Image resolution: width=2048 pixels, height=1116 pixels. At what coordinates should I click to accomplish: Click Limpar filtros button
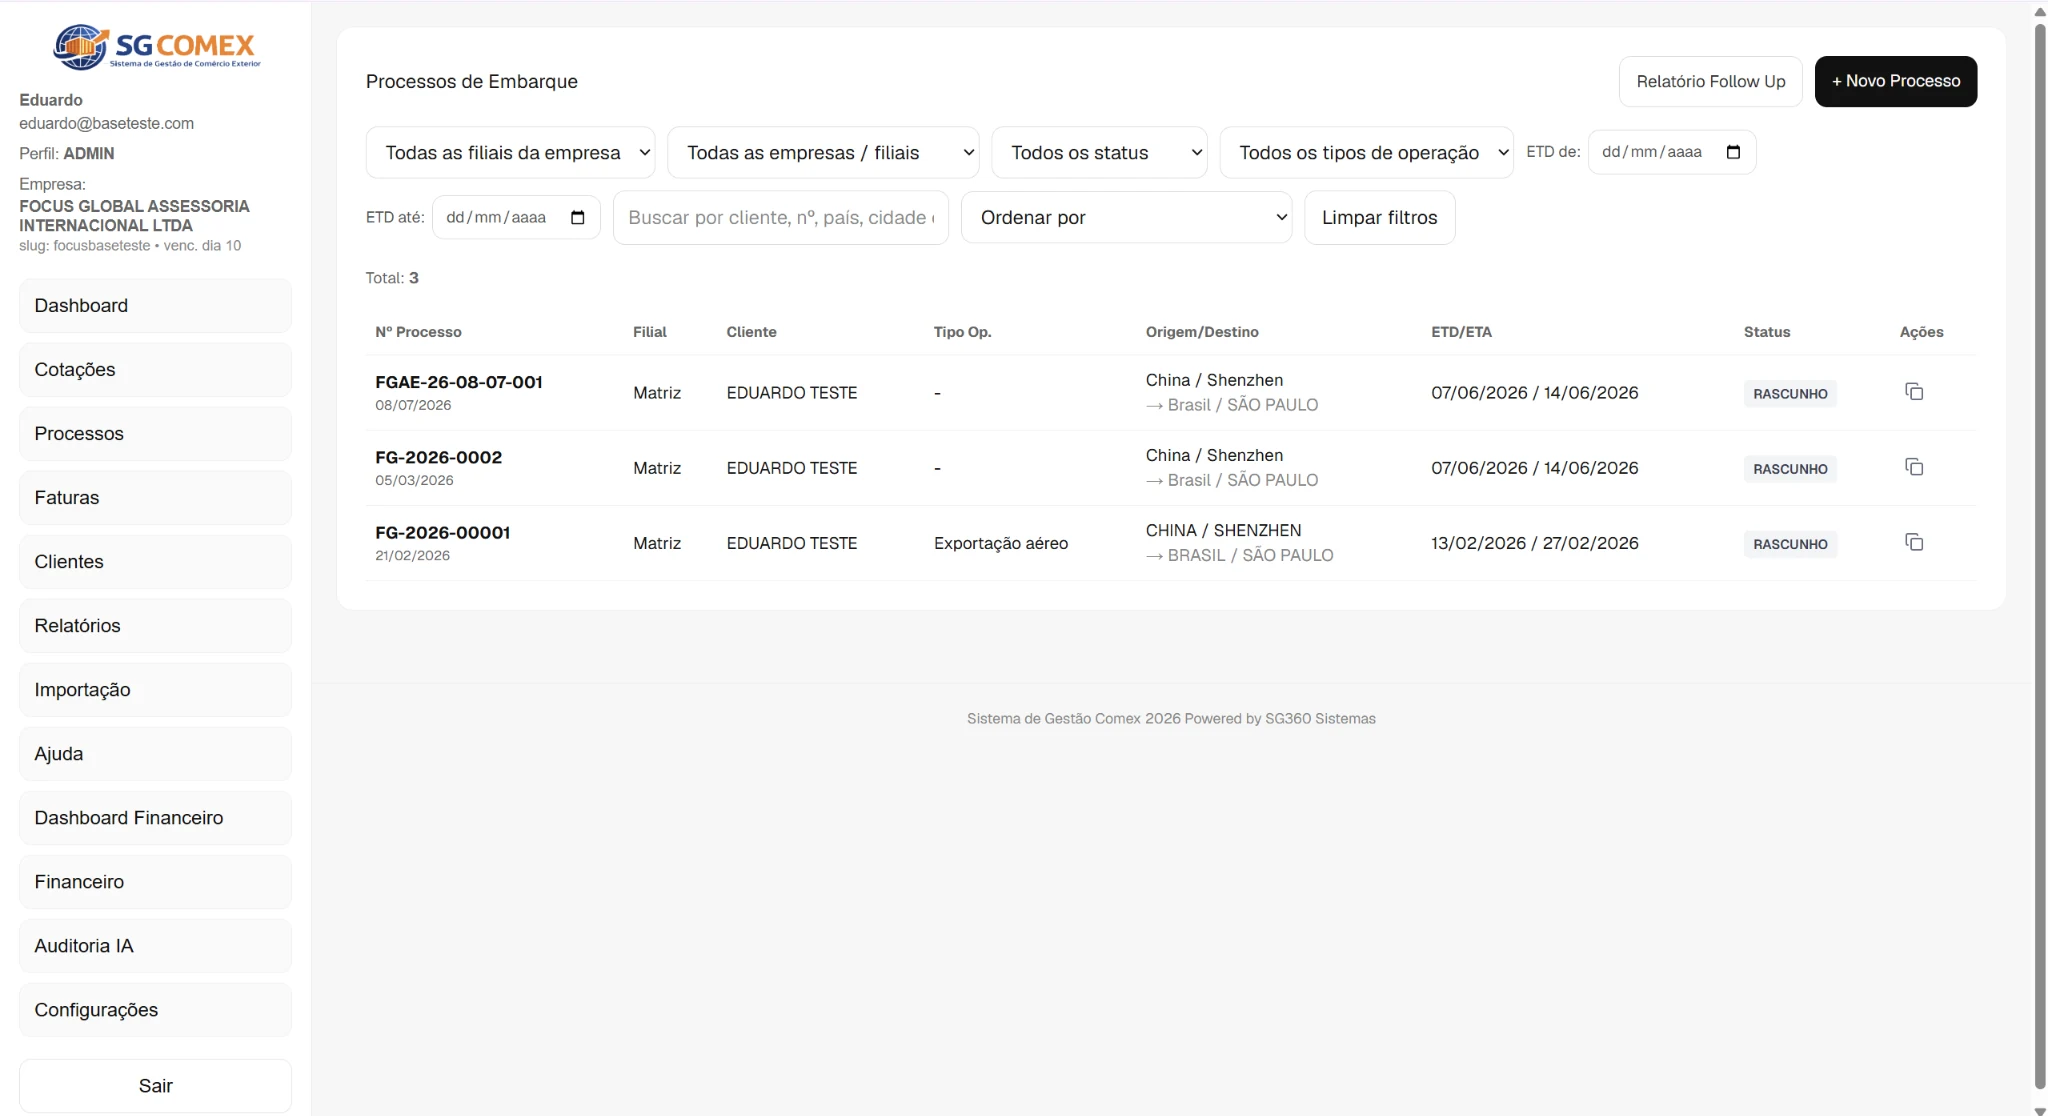click(1379, 217)
